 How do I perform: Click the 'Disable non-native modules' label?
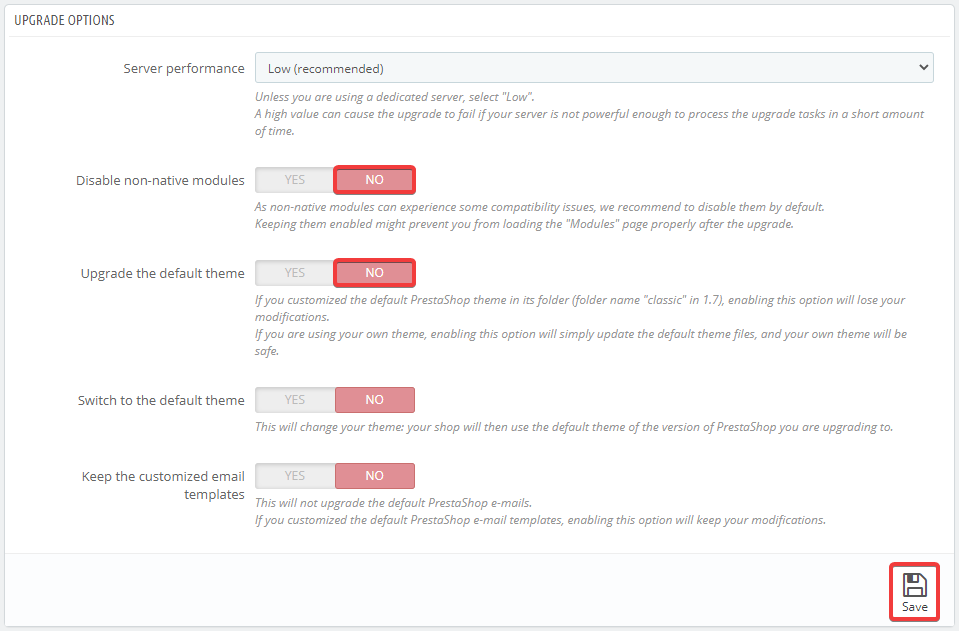(160, 181)
